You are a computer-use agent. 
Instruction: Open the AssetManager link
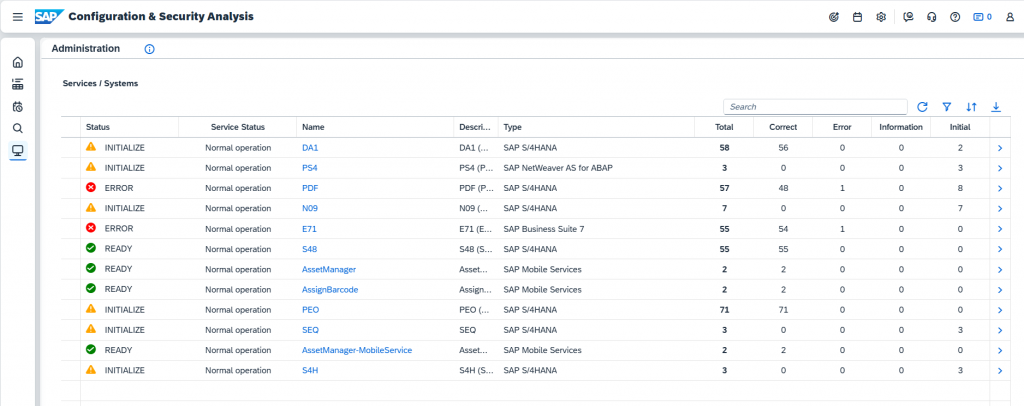[x=328, y=270]
